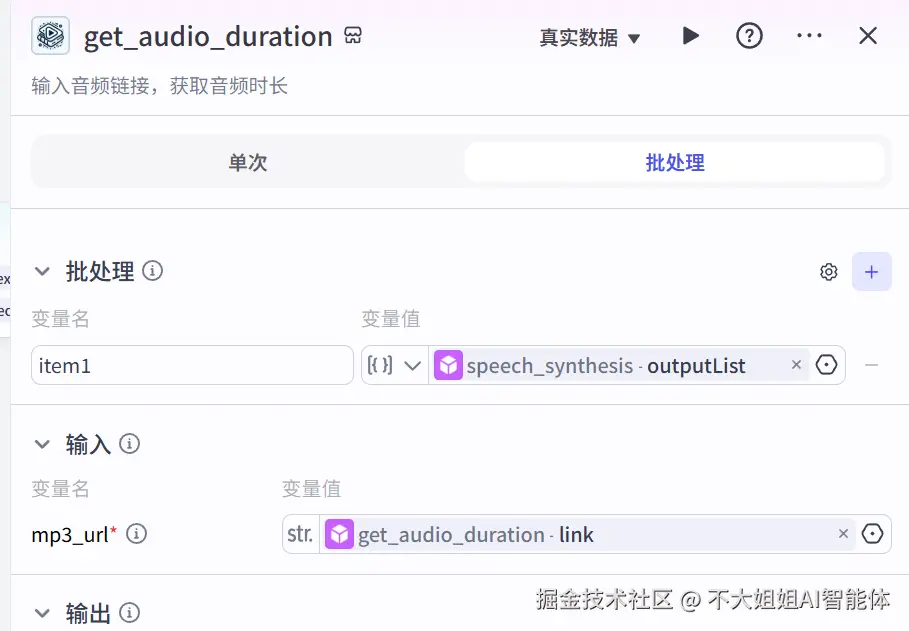Viewport: 909px width, 631px height.
Task: Collapse the 输出 section
Action: [x=43, y=613]
